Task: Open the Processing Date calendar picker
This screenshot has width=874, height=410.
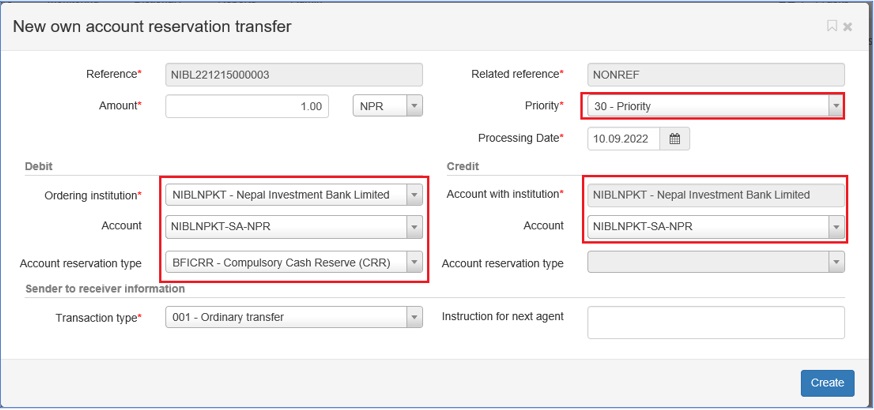Action: (x=674, y=139)
